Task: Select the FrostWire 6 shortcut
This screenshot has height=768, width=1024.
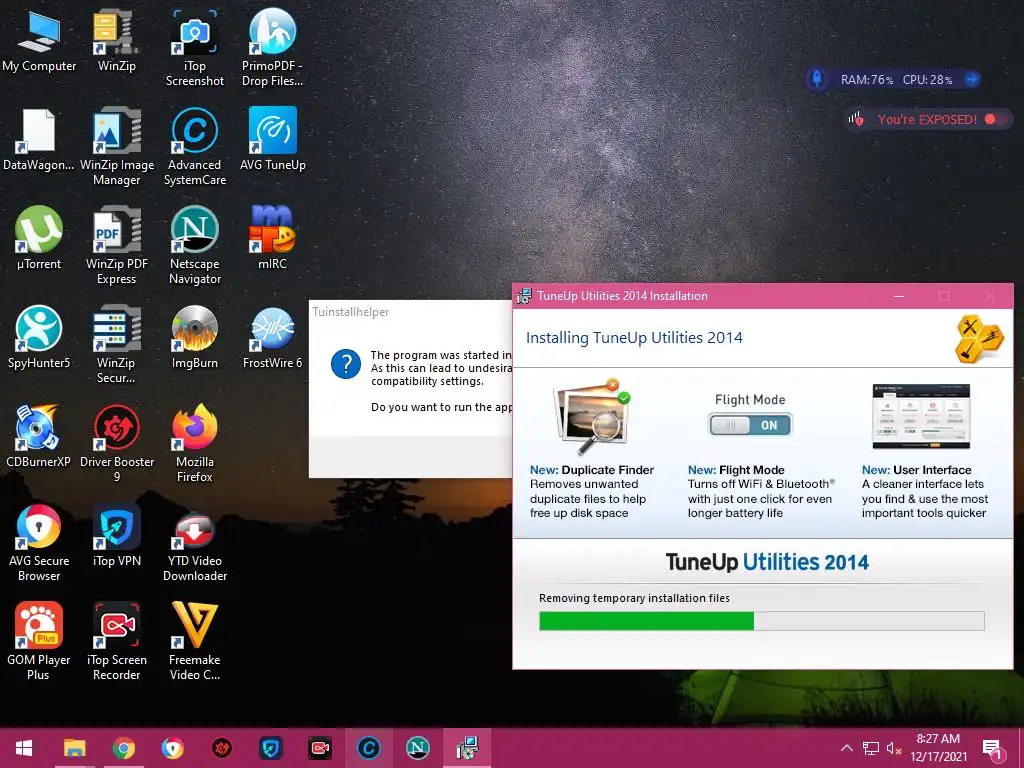Action: [272, 338]
